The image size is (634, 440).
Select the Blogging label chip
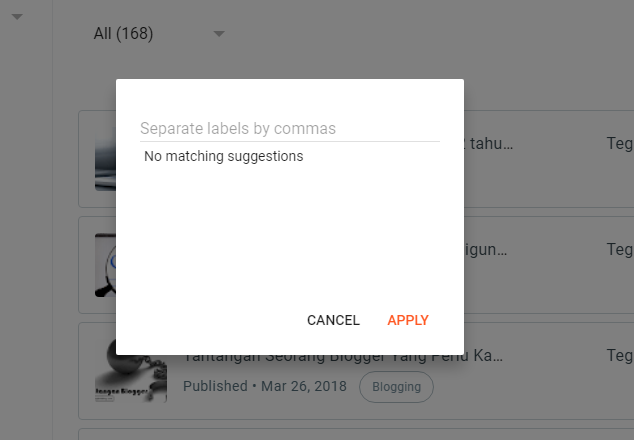coord(396,387)
